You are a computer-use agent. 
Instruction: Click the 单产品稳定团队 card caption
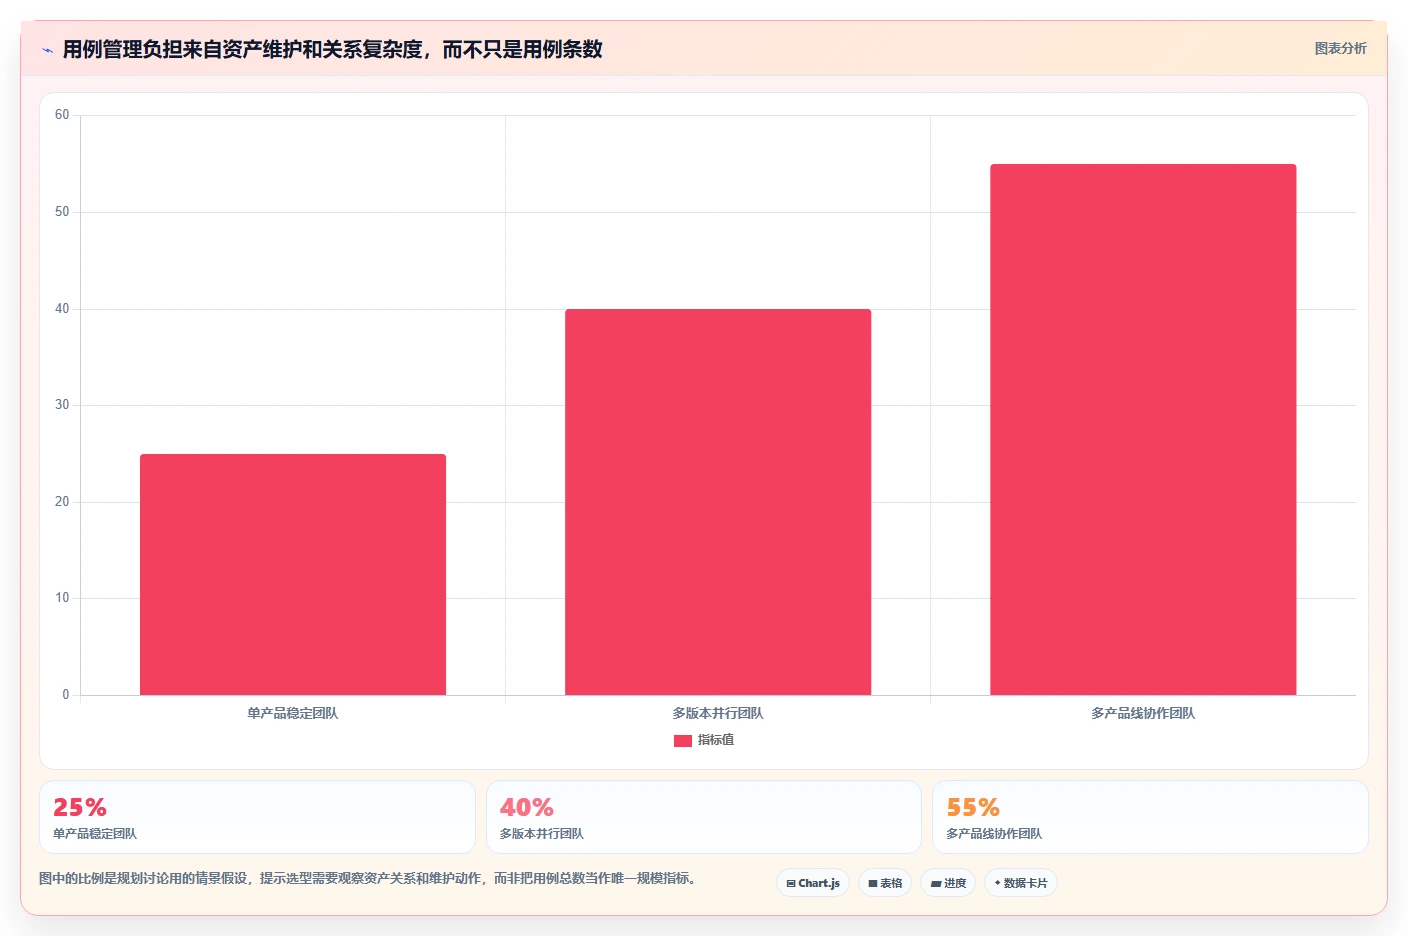tap(95, 833)
